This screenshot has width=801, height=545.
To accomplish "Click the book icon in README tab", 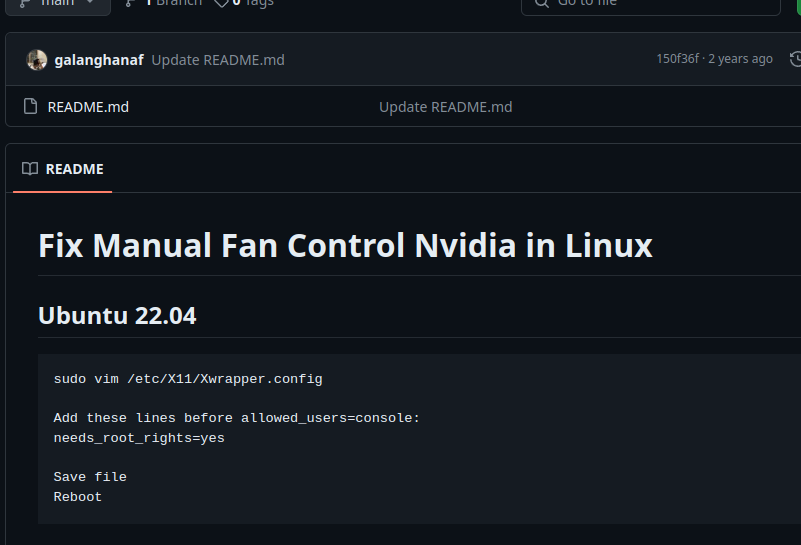I will [x=30, y=169].
